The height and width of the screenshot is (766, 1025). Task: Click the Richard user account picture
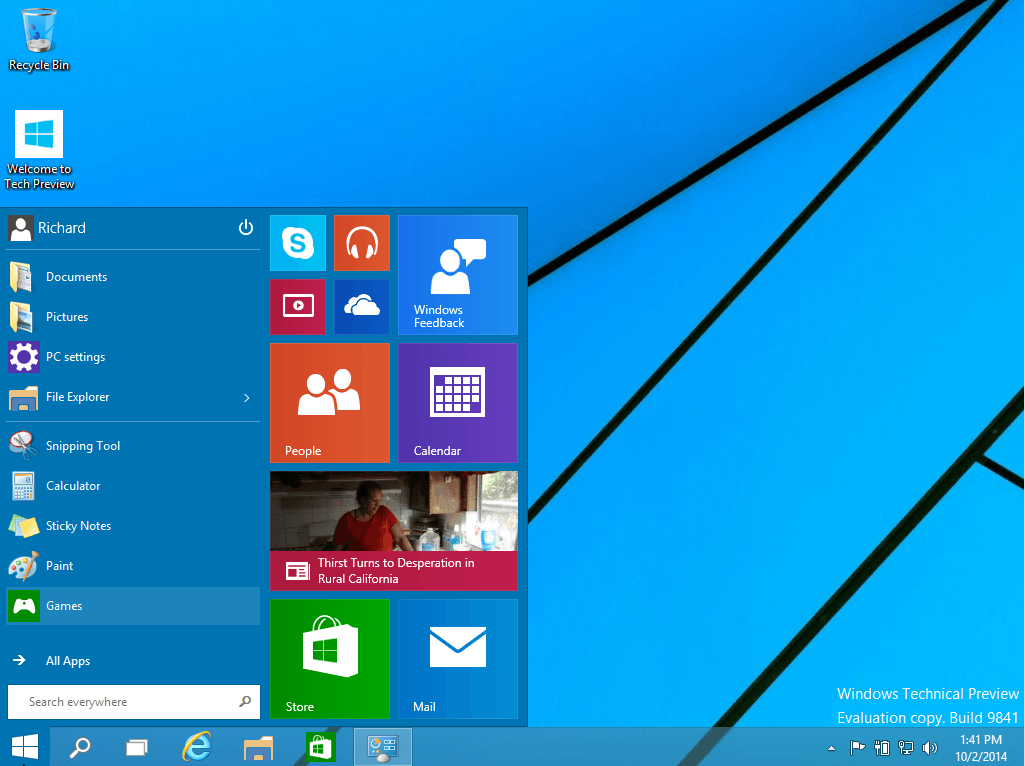click(20, 228)
